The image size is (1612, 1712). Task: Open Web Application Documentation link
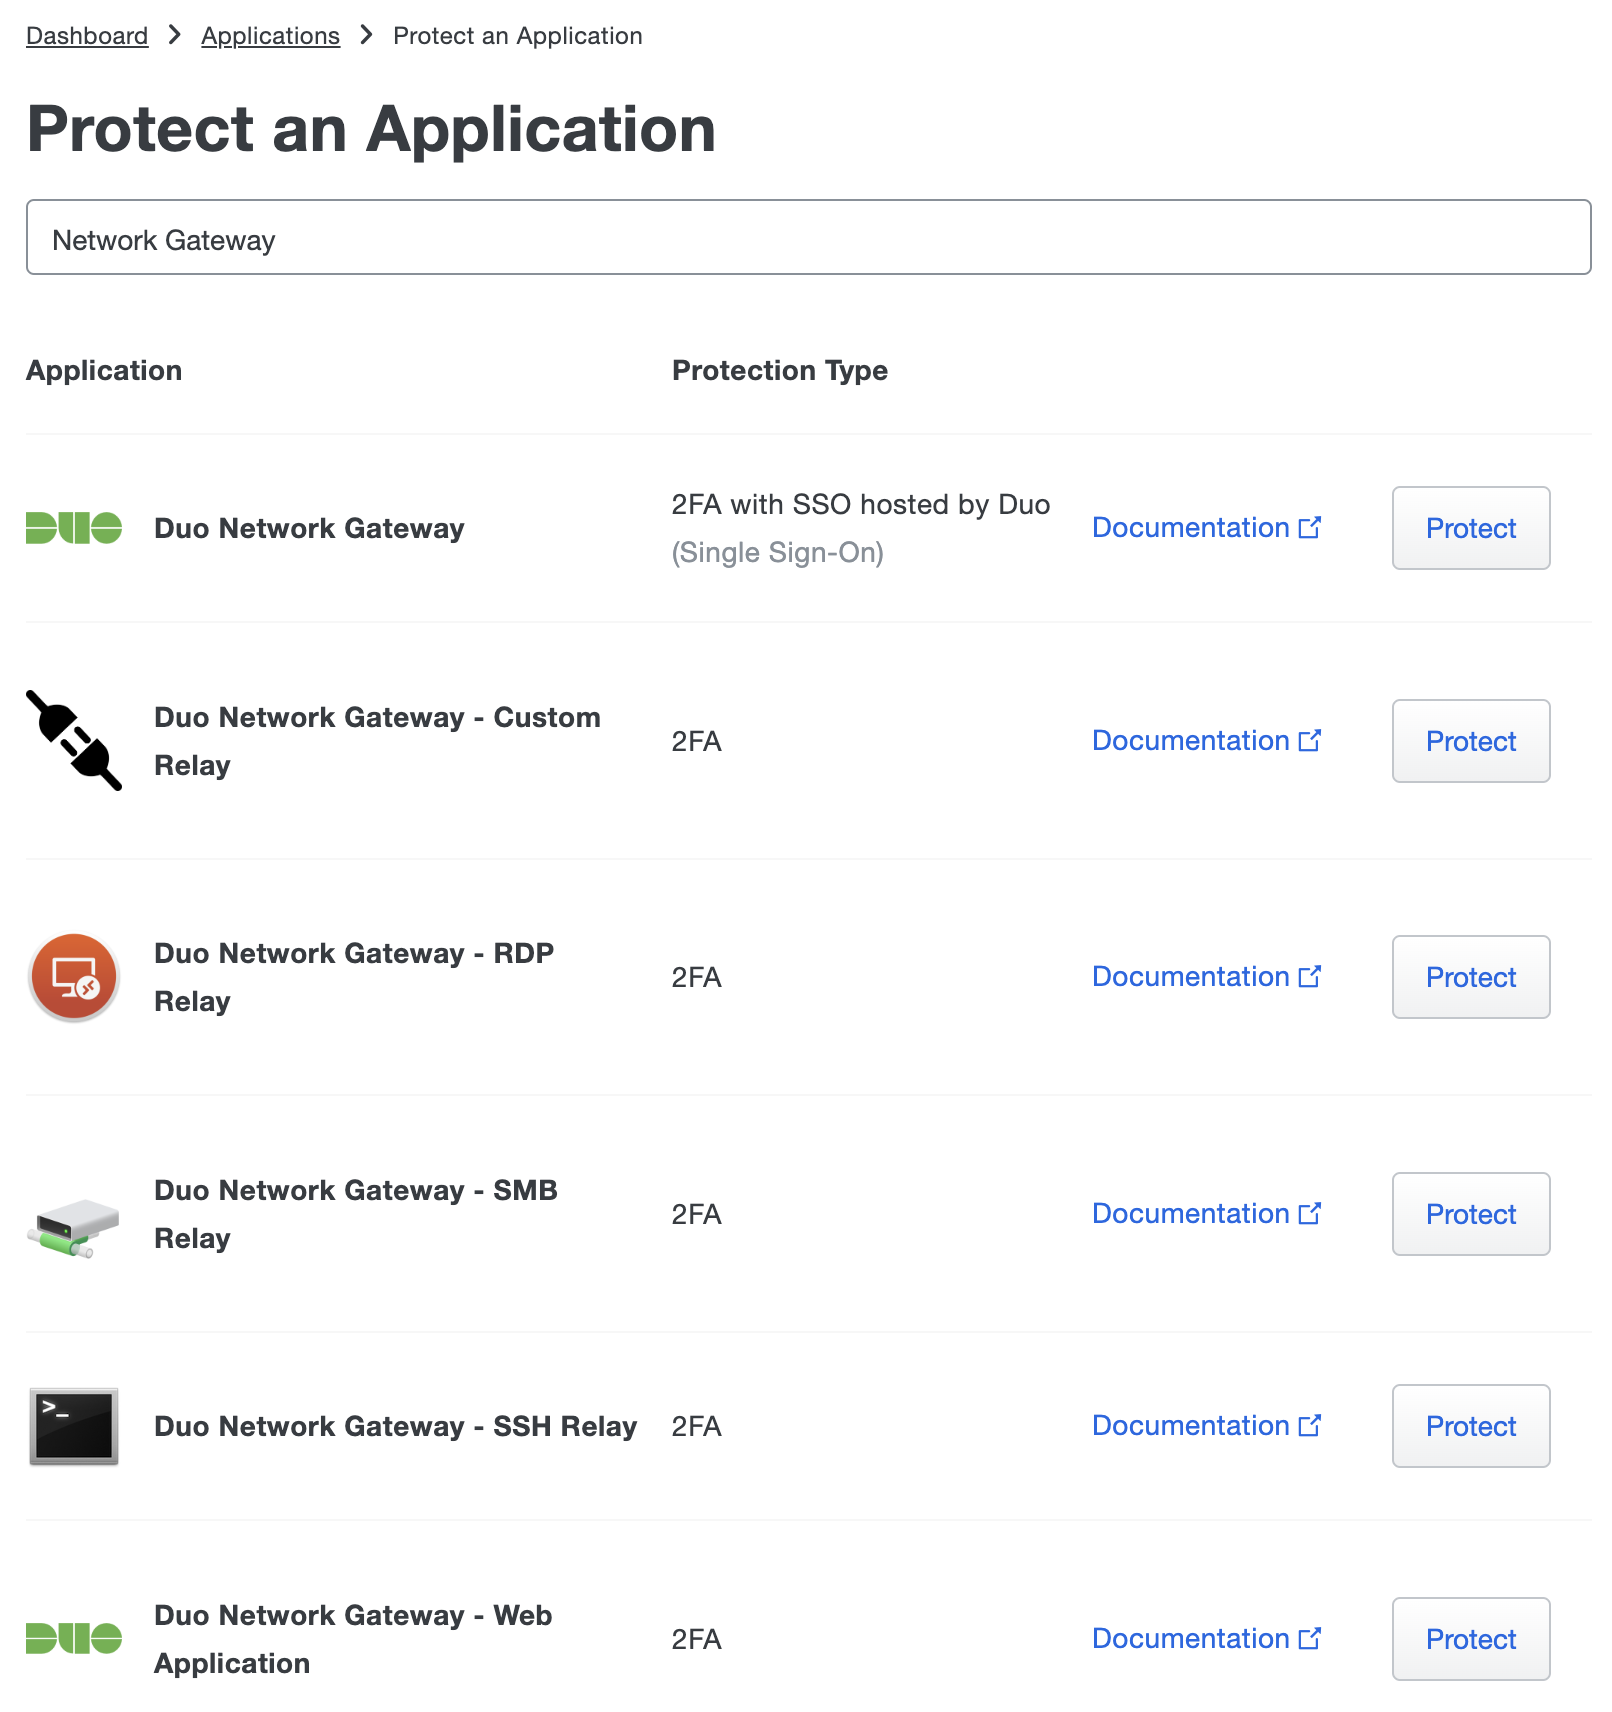(x=1206, y=1639)
